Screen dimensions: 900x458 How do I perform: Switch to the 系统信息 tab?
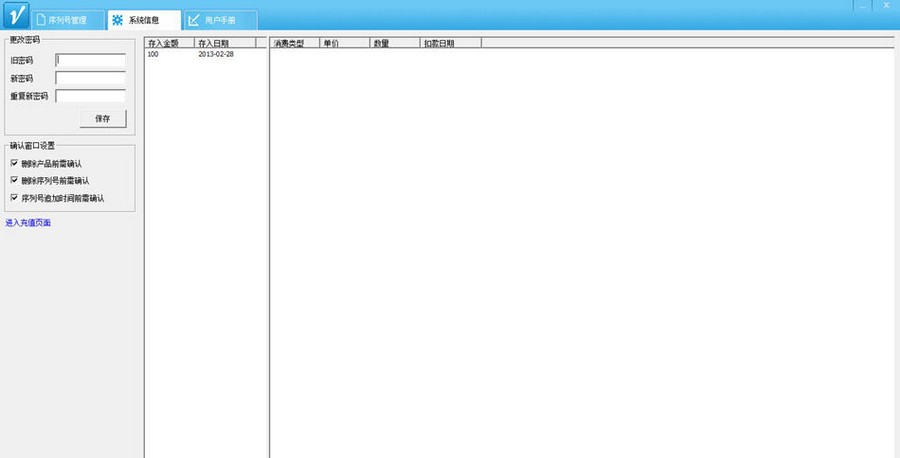(145, 20)
